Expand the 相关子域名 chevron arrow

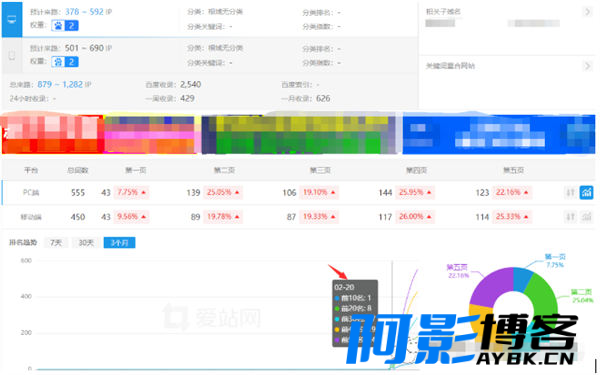point(587,12)
